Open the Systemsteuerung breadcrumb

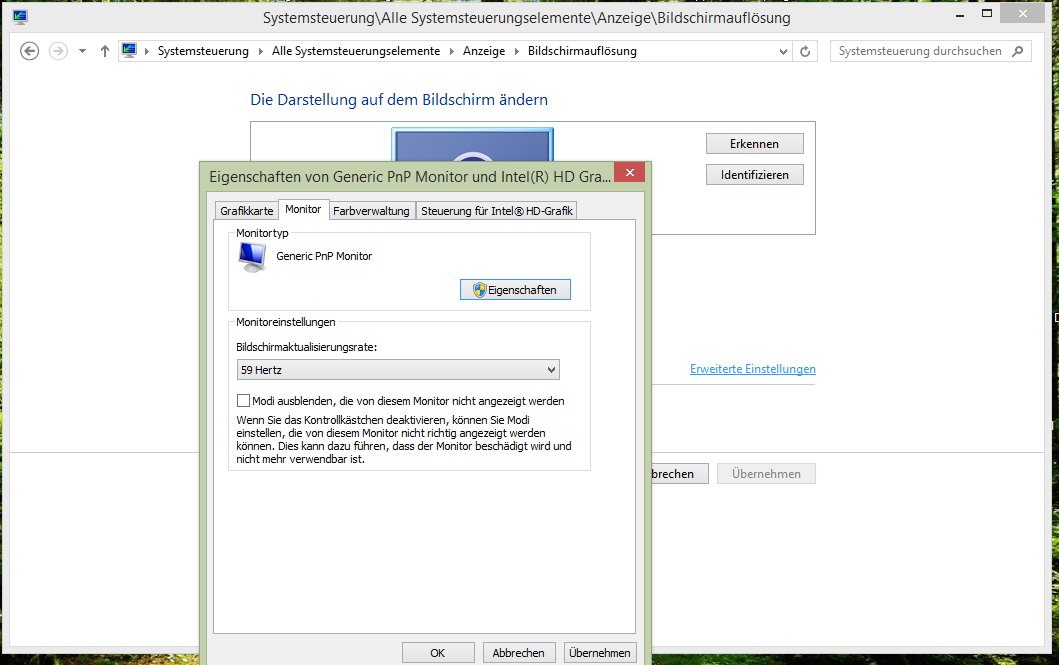point(203,51)
